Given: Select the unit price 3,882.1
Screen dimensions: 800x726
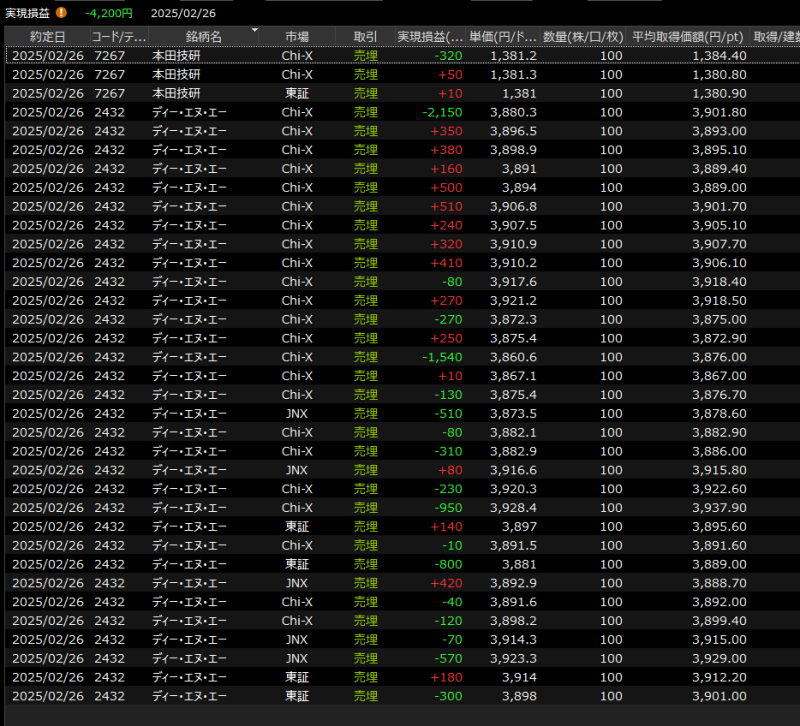Looking at the screenshot, I should coord(513,433).
